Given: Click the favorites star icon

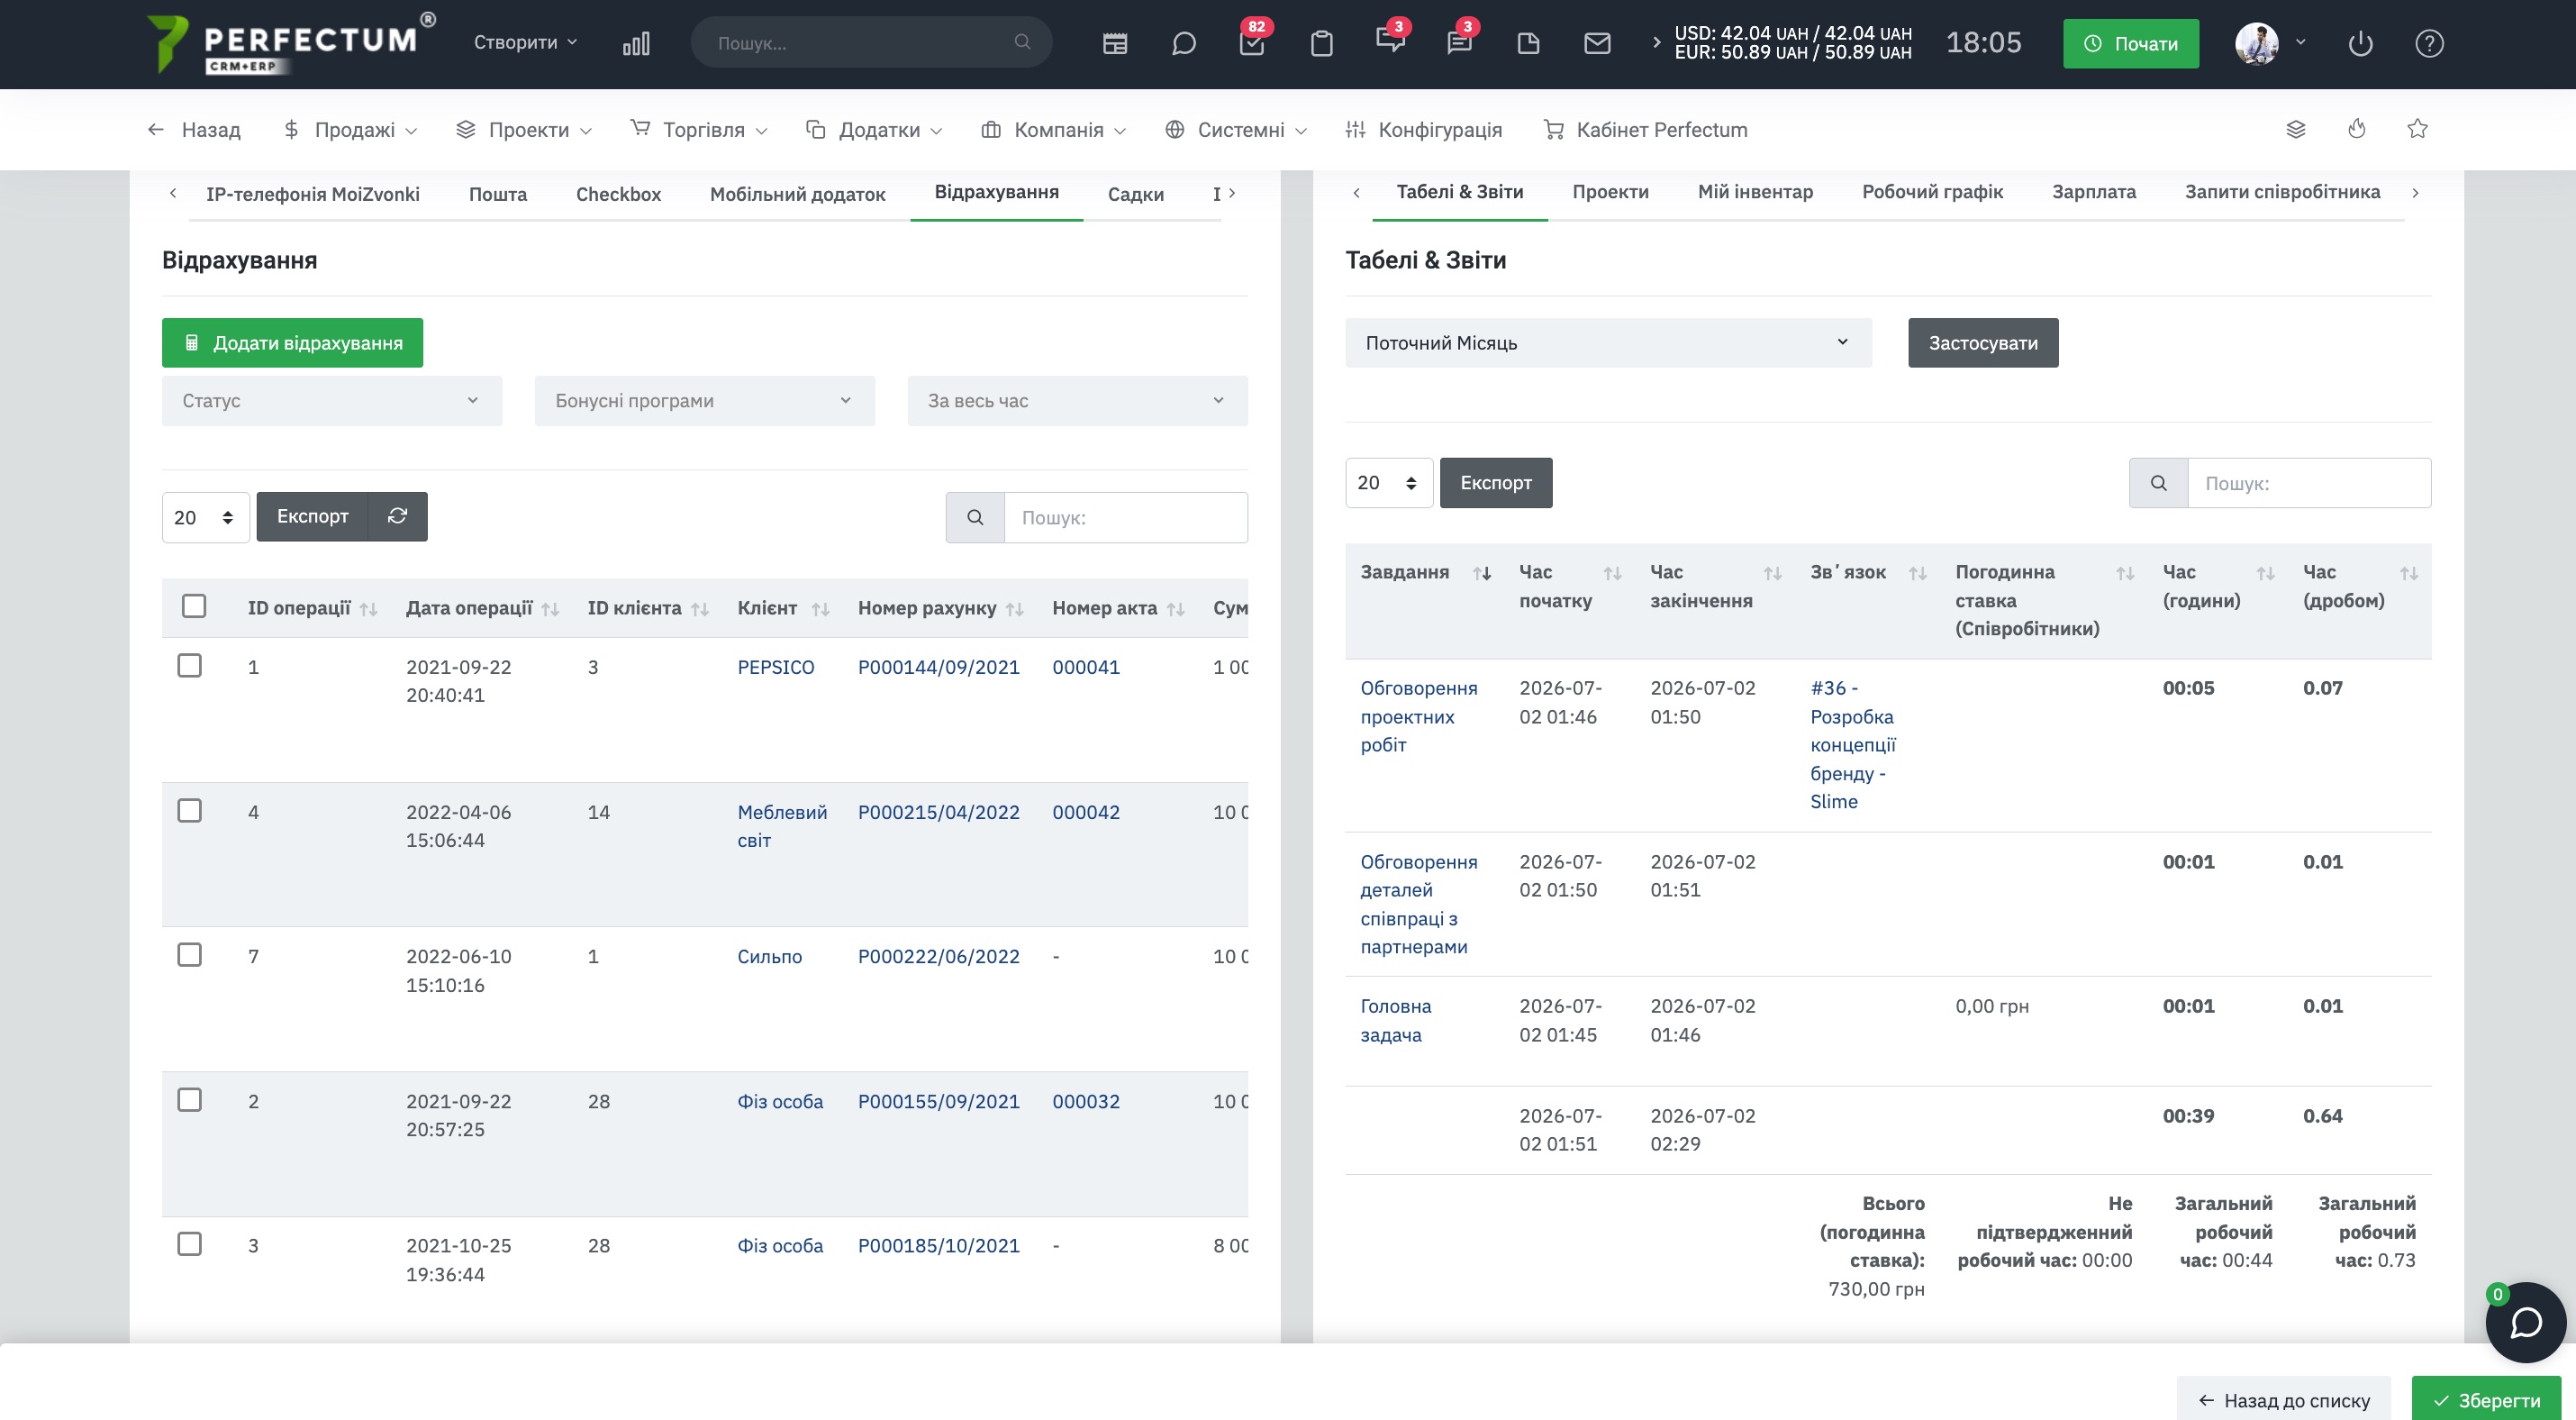Looking at the screenshot, I should 2417,129.
